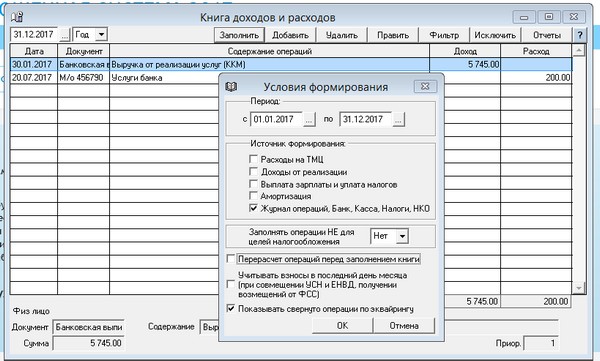Minimize the Книга доходов и расходов window
The height and width of the screenshot is (361, 600).
[x=524, y=17]
